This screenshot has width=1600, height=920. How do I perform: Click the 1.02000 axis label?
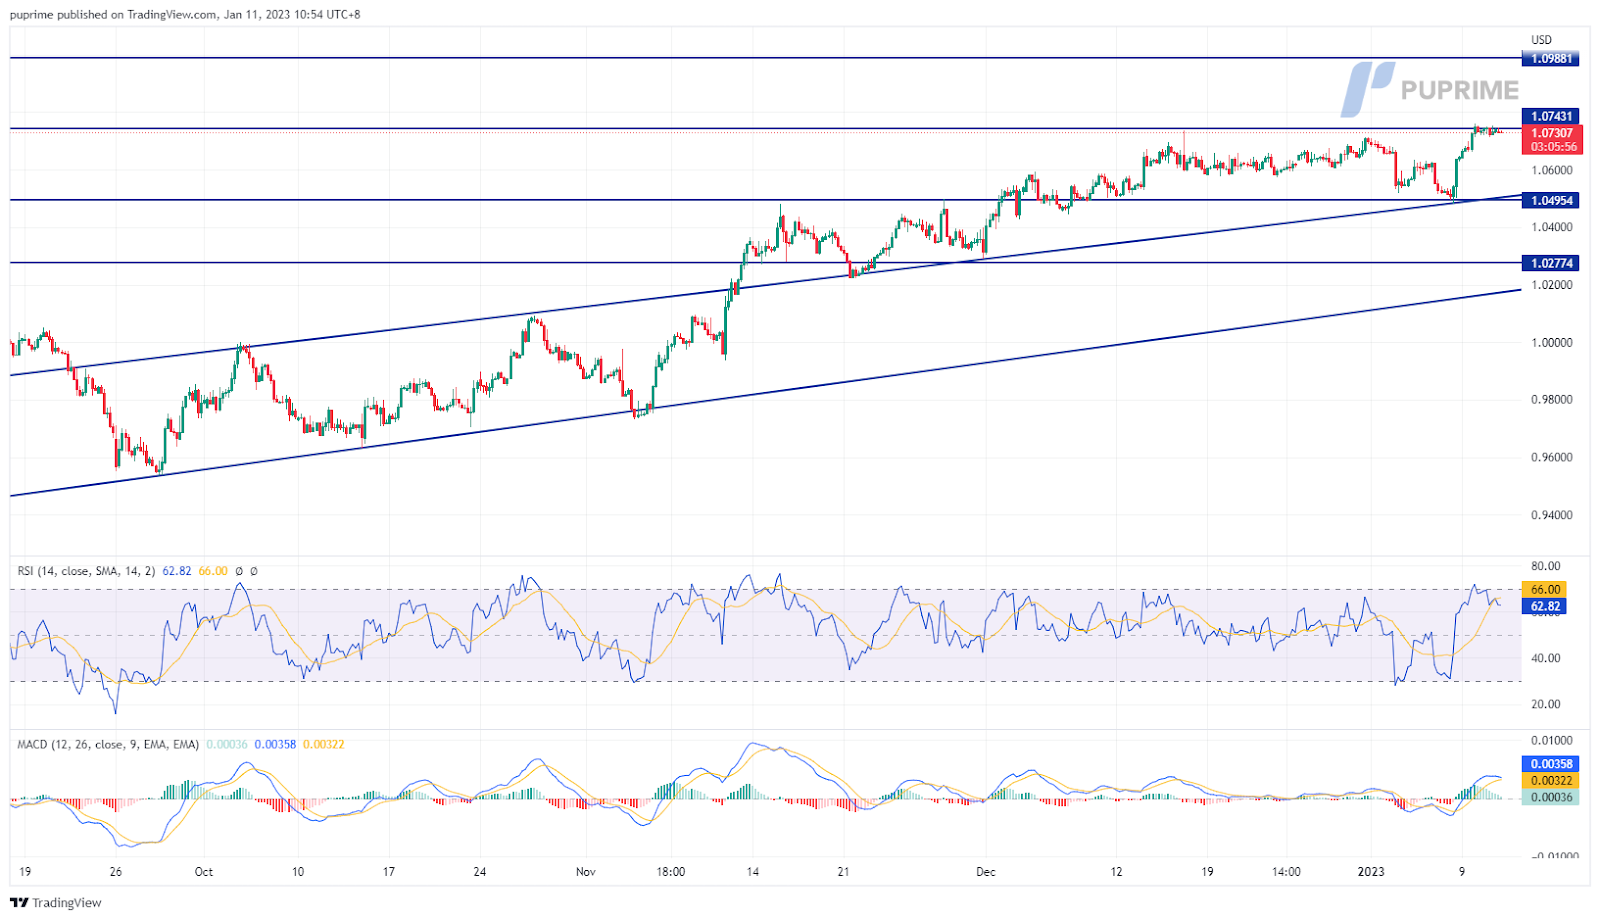(x=1552, y=285)
